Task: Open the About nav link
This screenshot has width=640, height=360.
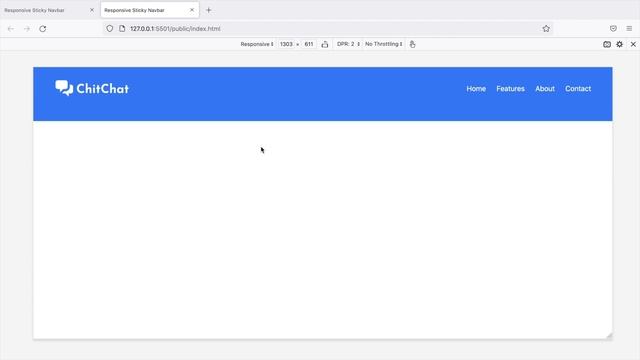Action: click(545, 89)
